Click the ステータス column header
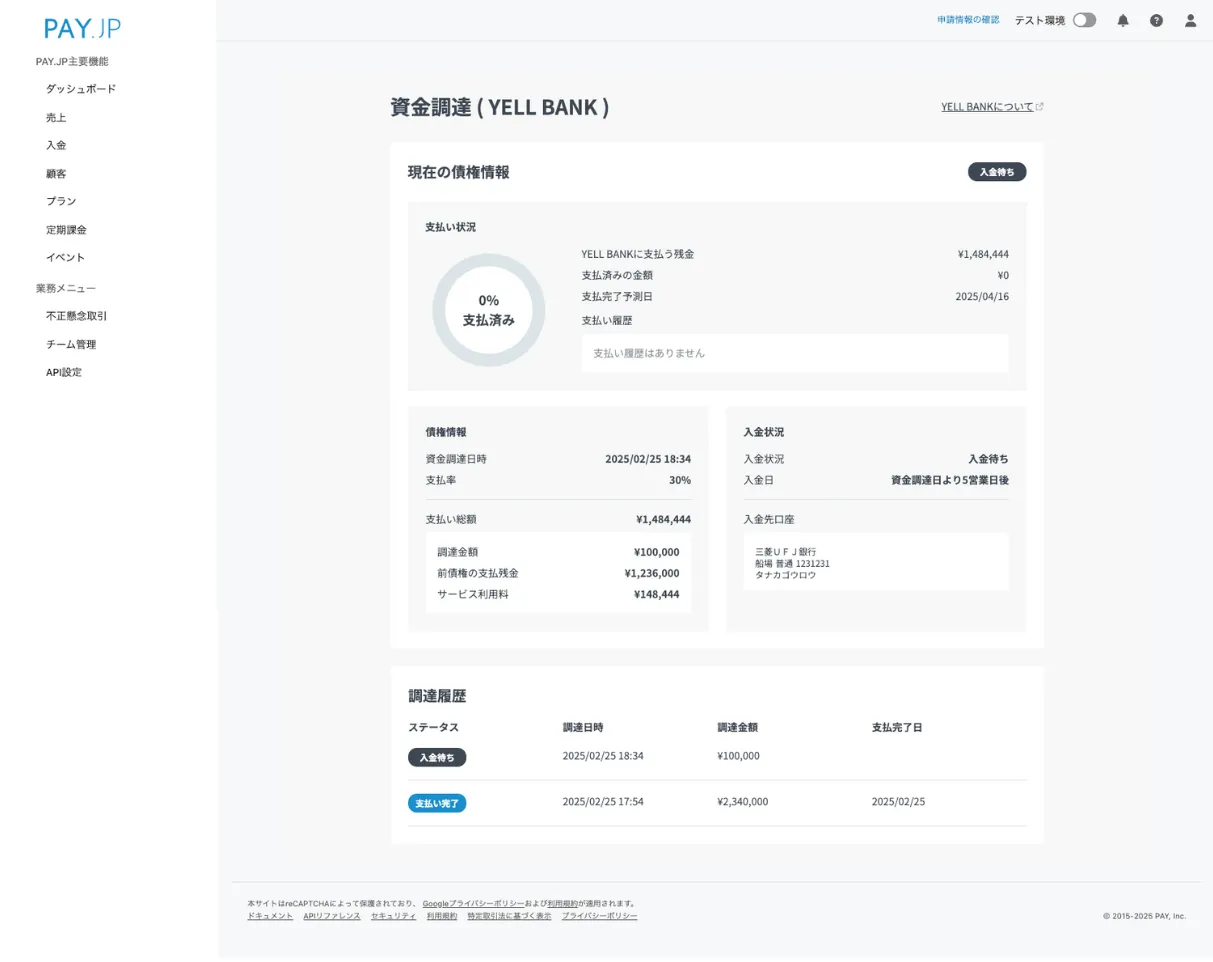Viewport: 1213px width, 962px height. pos(434,727)
